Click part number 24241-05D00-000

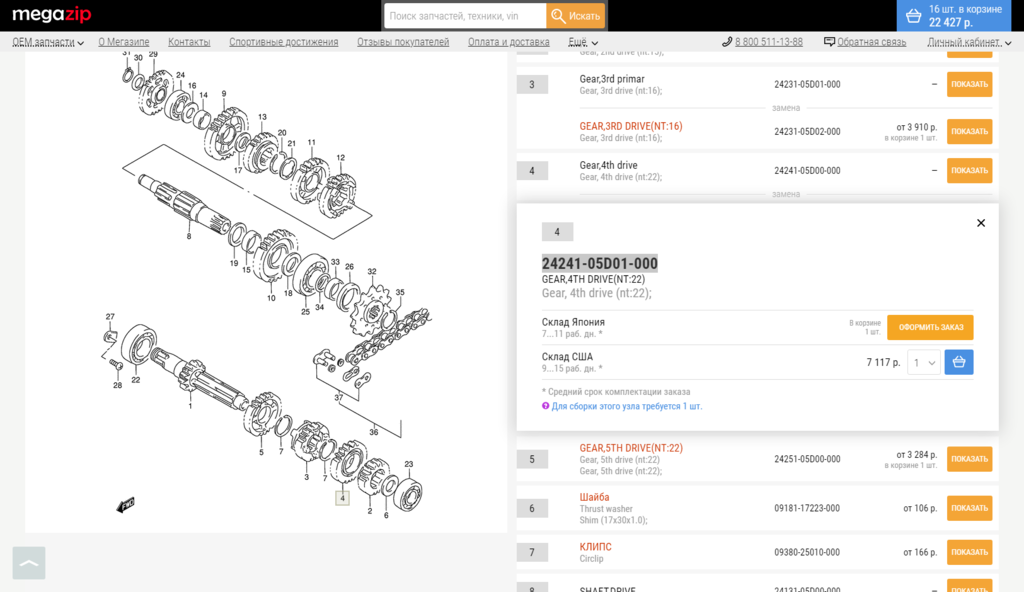pyautogui.click(x=807, y=171)
